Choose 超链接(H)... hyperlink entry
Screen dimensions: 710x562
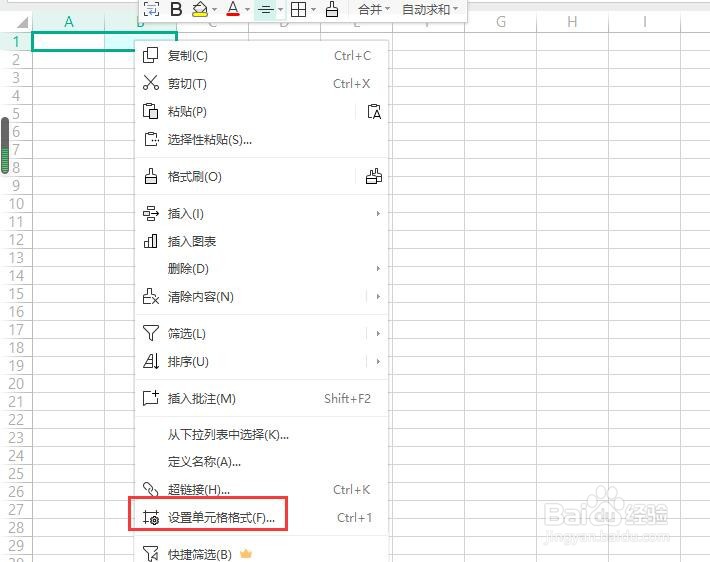(x=262, y=490)
